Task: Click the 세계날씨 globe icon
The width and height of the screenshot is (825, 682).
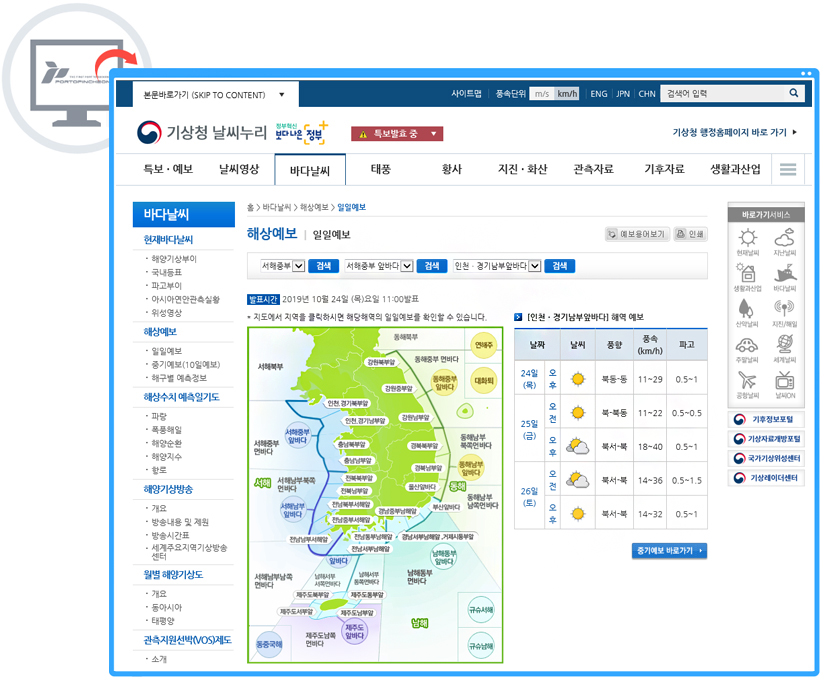Action: click(784, 345)
